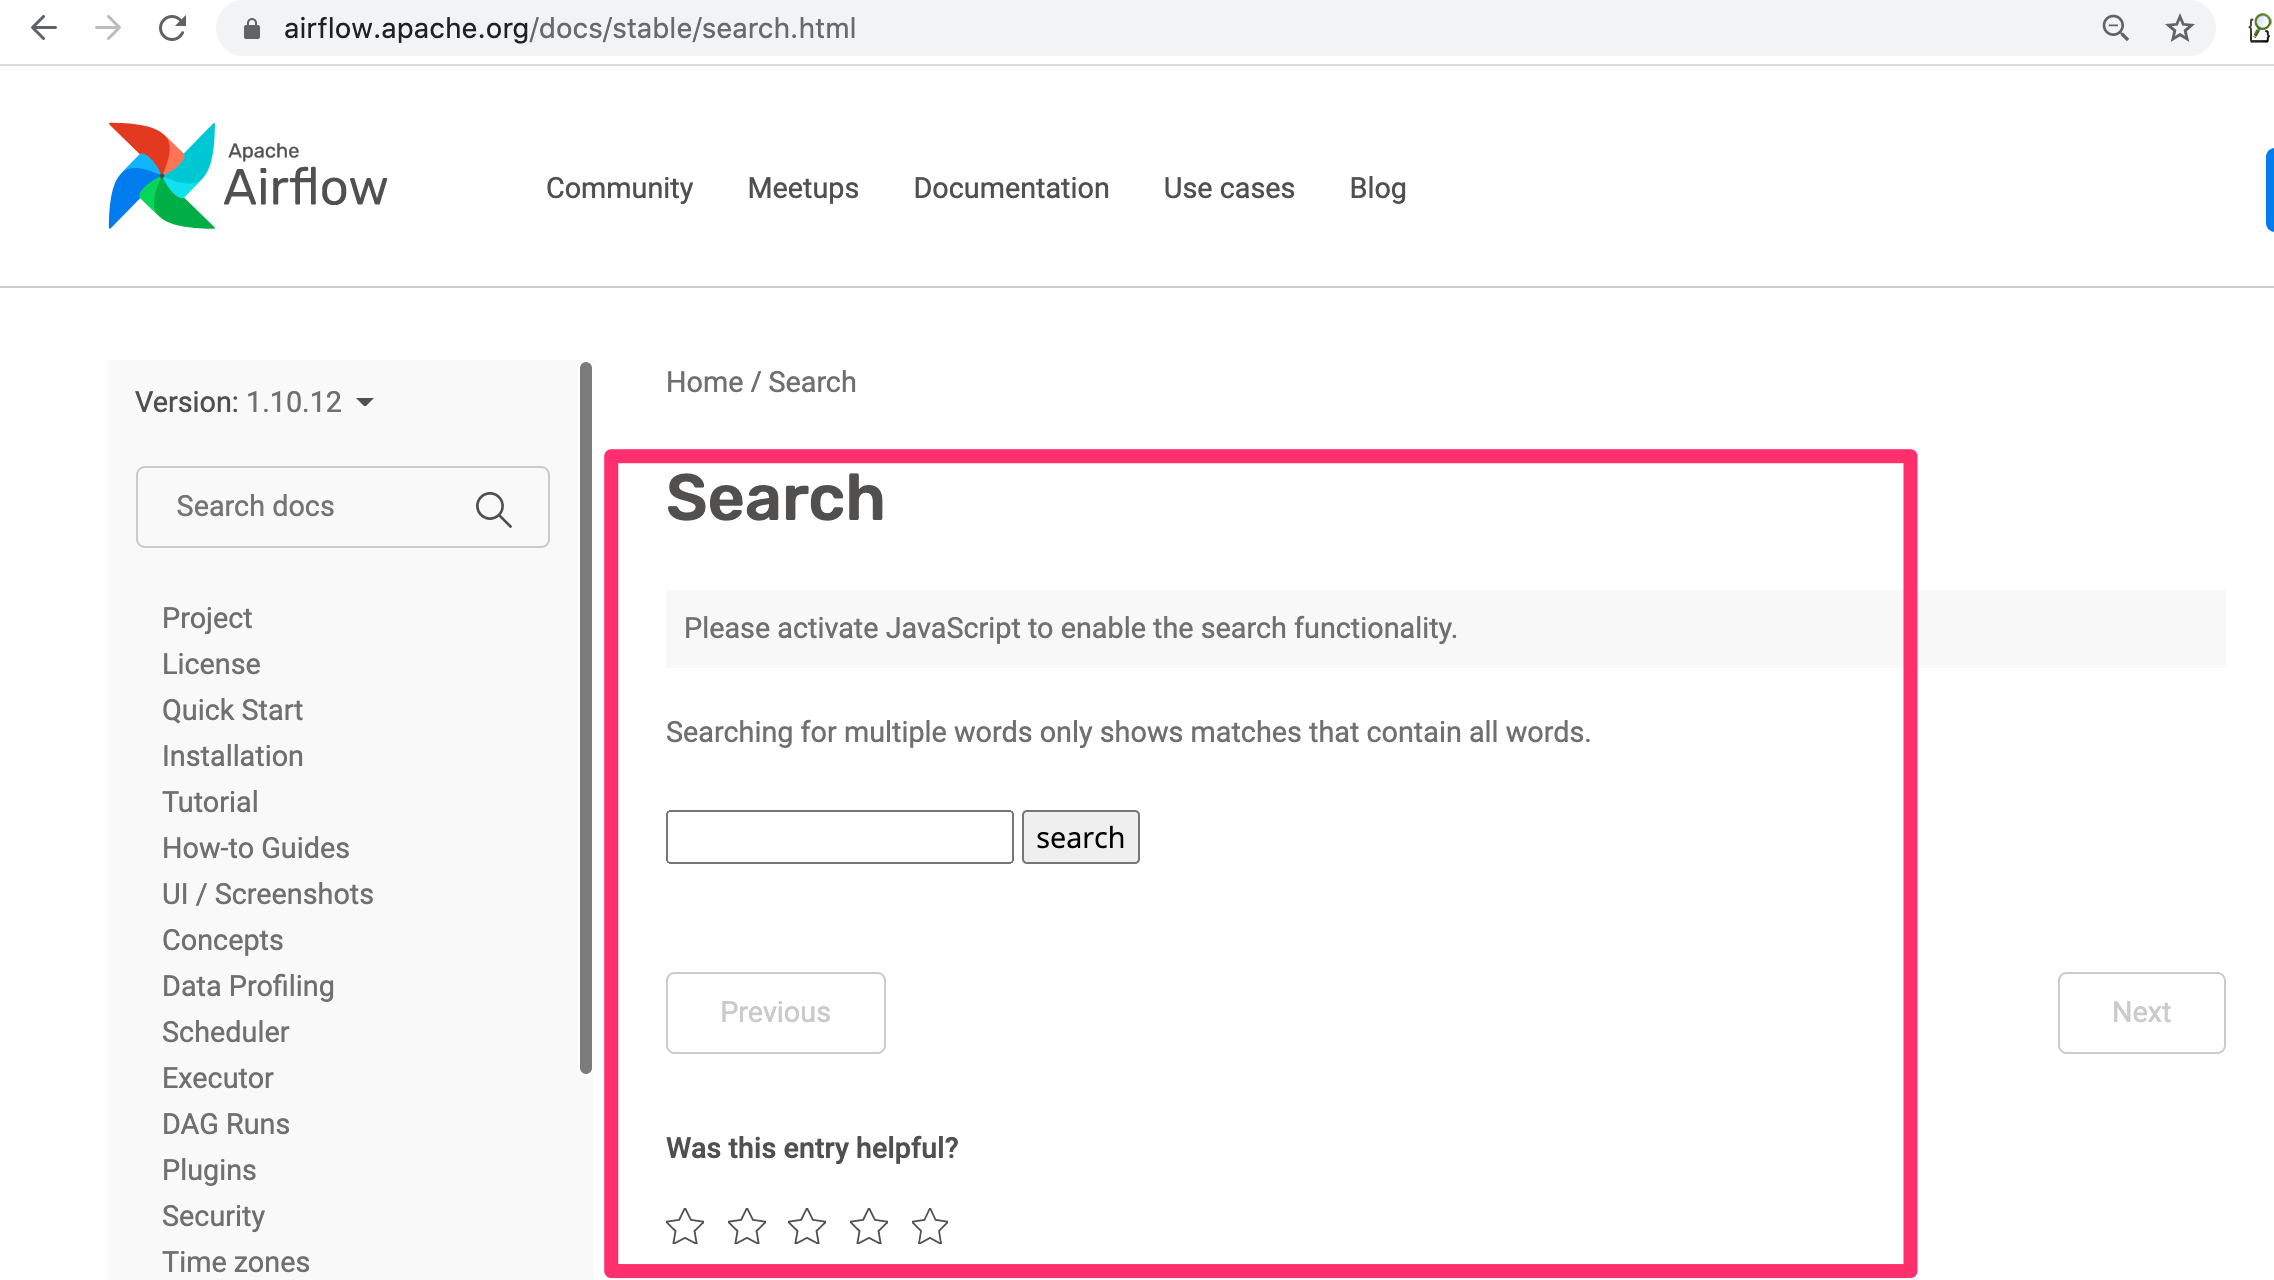The image size is (2274, 1280).
Task: Open the Quick Start sidebar link
Action: point(232,709)
